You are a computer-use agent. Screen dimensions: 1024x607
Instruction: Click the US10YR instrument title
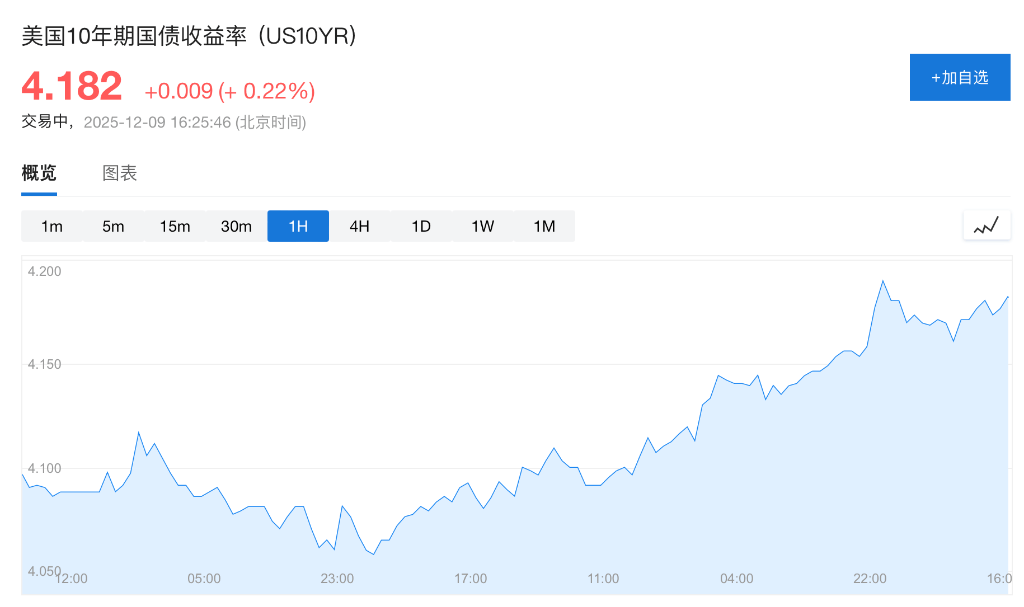tap(186, 35)
